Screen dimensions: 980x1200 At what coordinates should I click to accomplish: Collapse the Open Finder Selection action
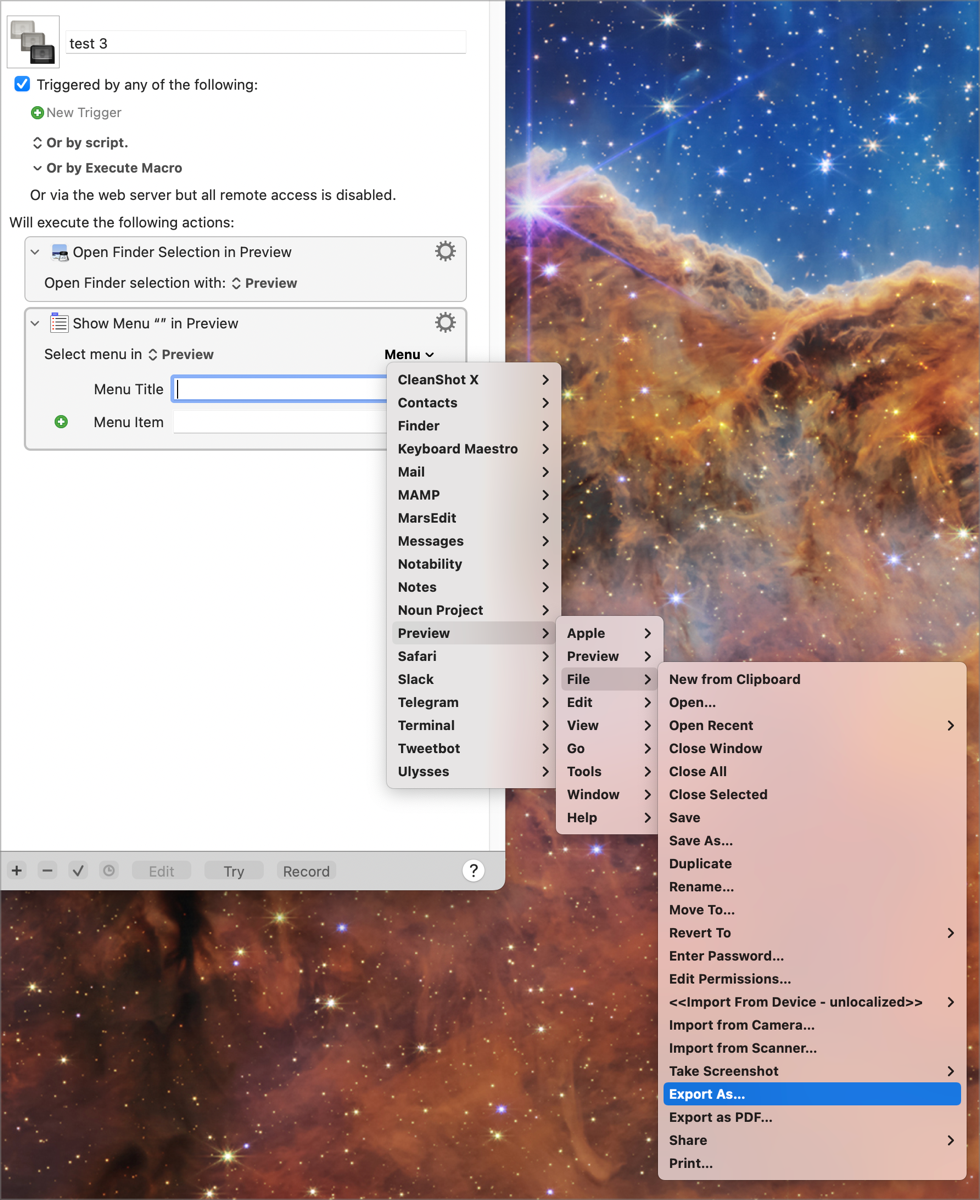[35, 252]
